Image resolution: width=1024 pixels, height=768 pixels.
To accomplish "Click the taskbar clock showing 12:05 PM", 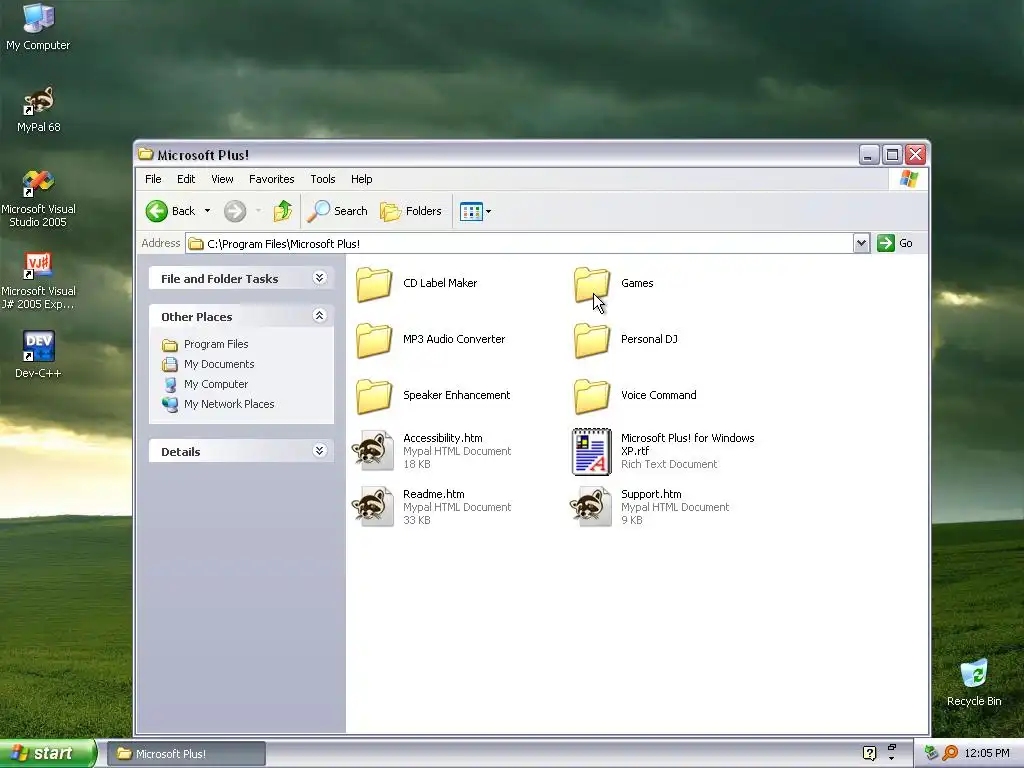I will (987, 753).
